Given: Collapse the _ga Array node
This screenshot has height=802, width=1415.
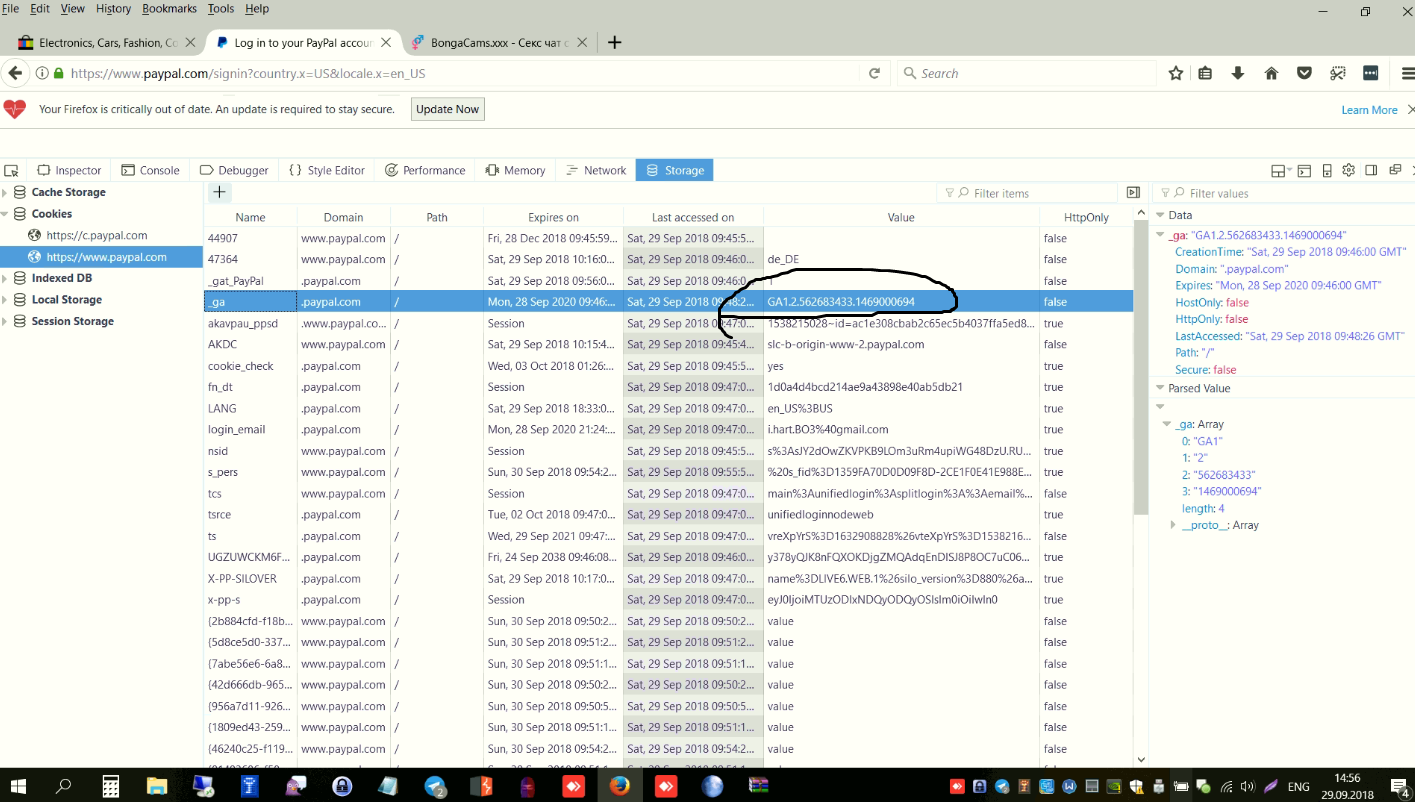Looking at the screenshot, I should pyautogui.click(x=1166, y=424).
